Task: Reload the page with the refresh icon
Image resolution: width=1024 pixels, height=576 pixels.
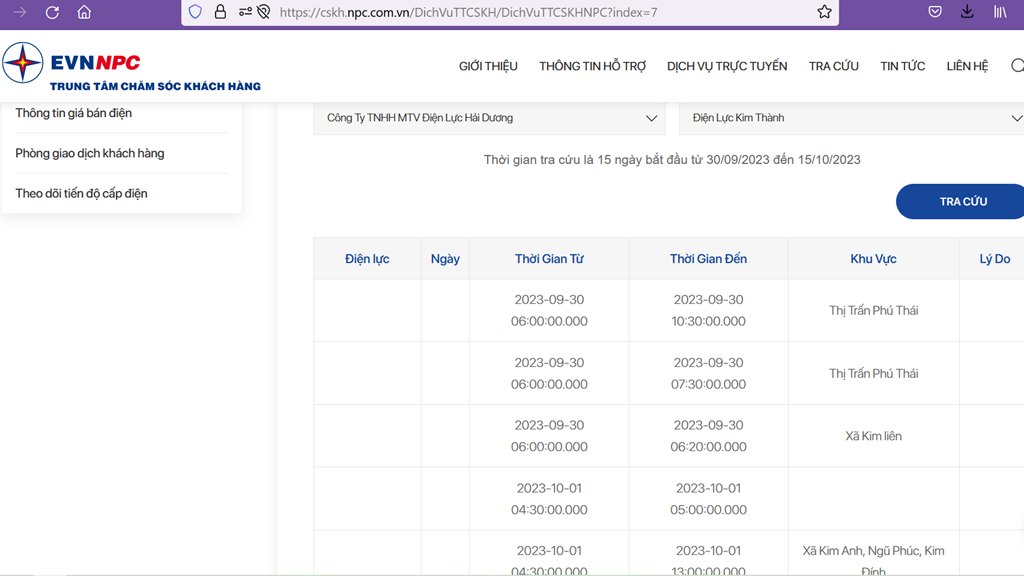Action: [52, 12]
